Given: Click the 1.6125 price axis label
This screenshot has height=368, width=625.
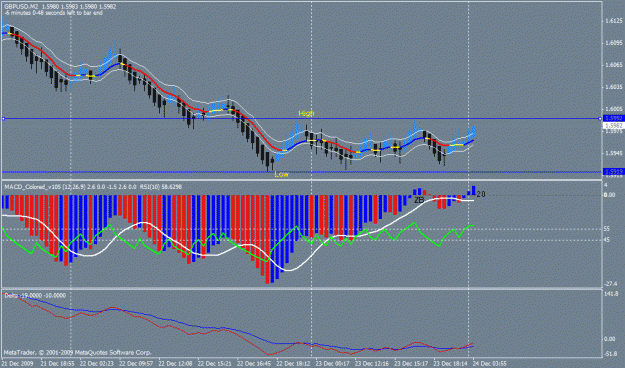Looking at the screenshot, I should (614, 21).
